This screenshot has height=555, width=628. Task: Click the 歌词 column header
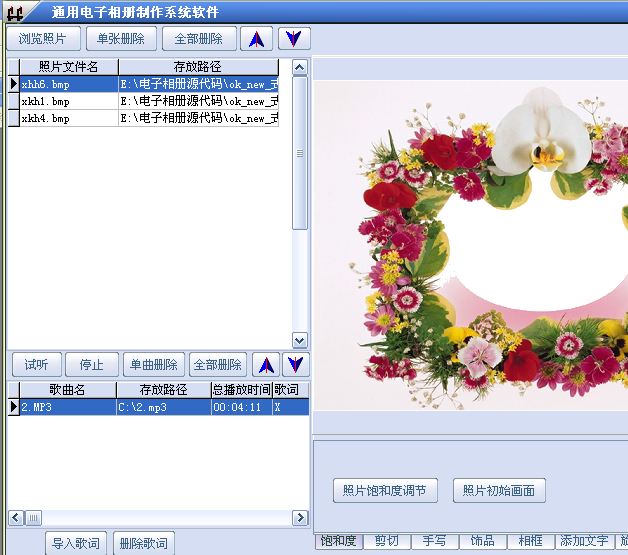click(x=291, y=390)
